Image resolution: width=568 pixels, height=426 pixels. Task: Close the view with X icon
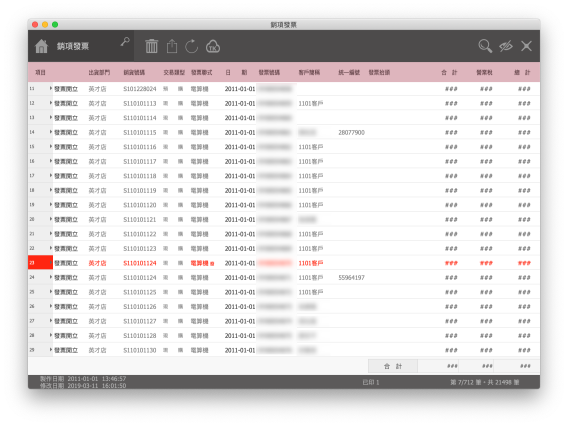tap(526, 46)
